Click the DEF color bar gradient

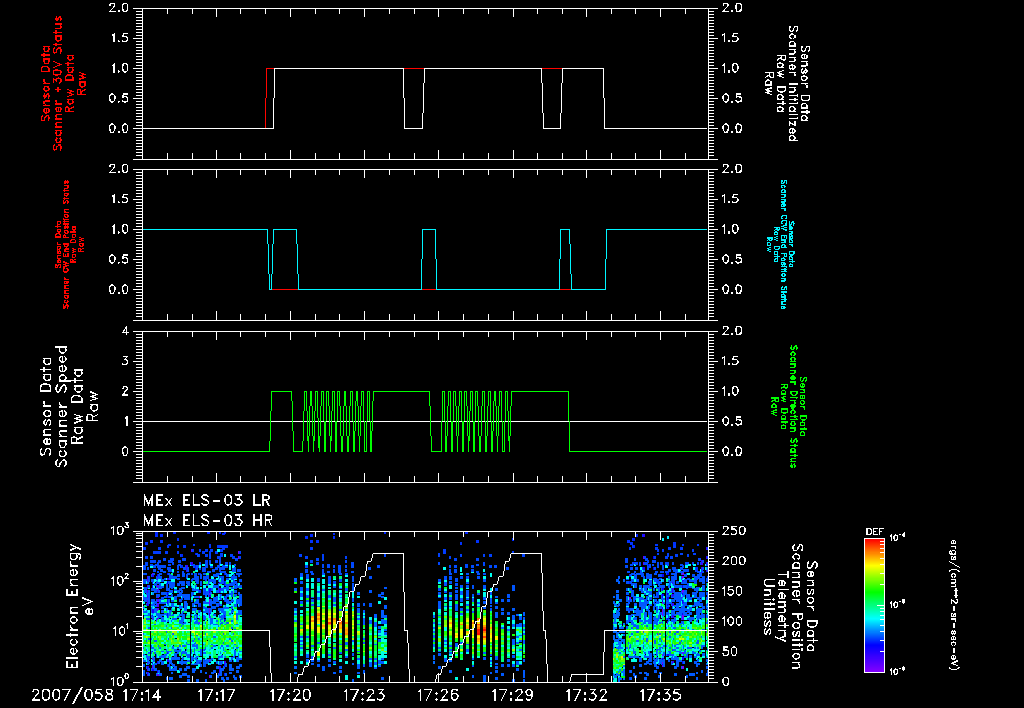[x=874, y=604]
